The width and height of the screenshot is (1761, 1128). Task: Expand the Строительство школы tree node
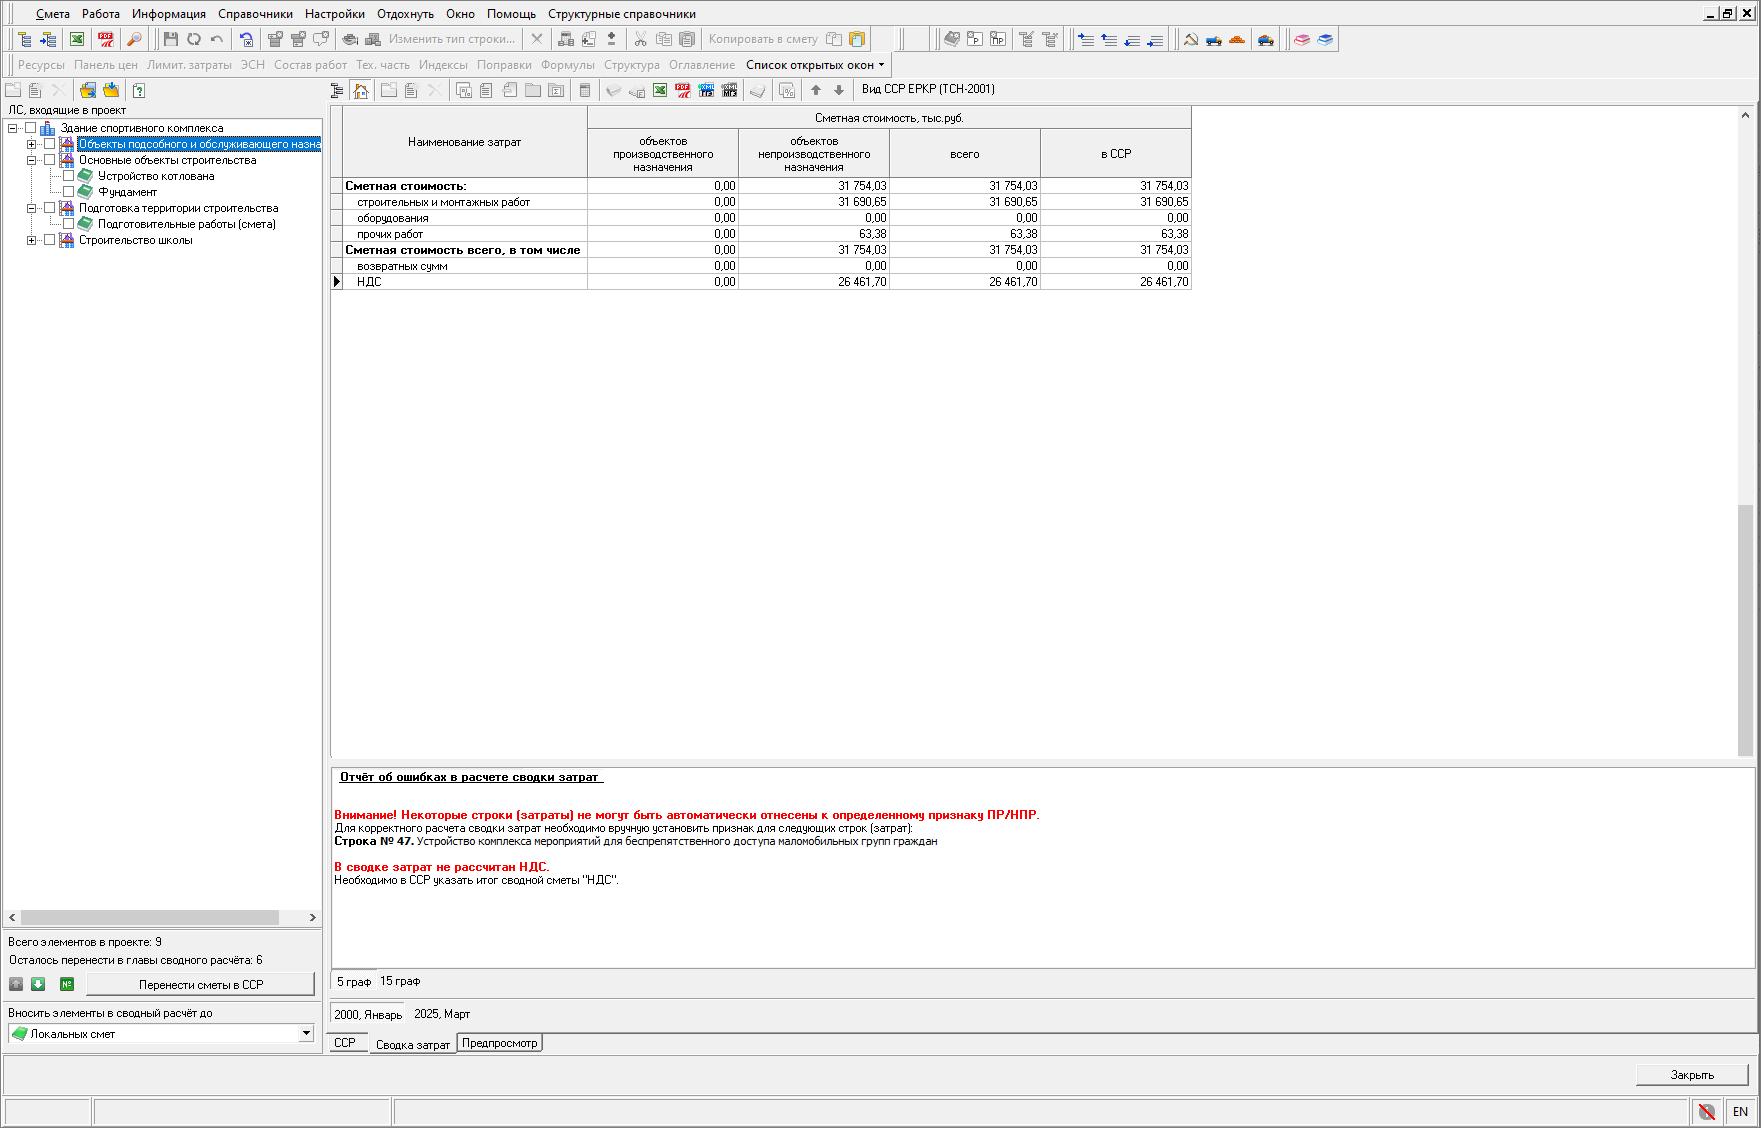[31, 240]
